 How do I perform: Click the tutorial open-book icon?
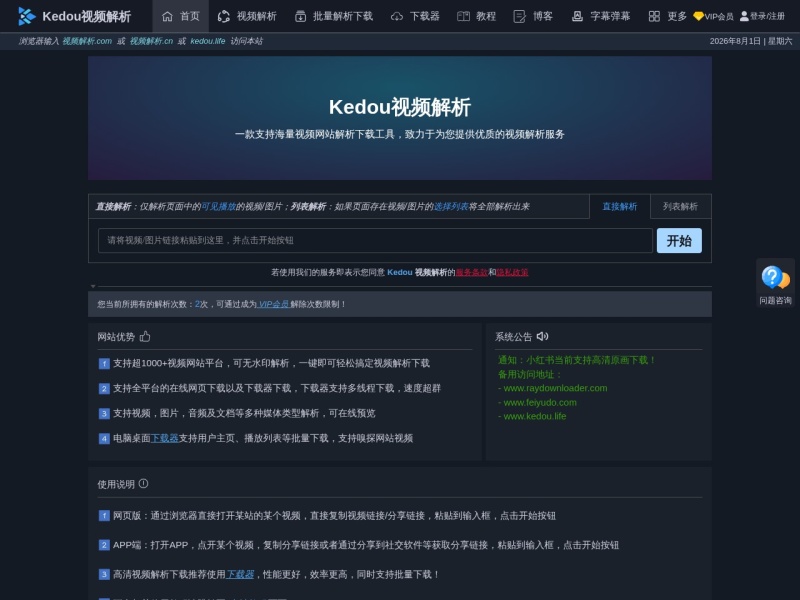(463, 16)
